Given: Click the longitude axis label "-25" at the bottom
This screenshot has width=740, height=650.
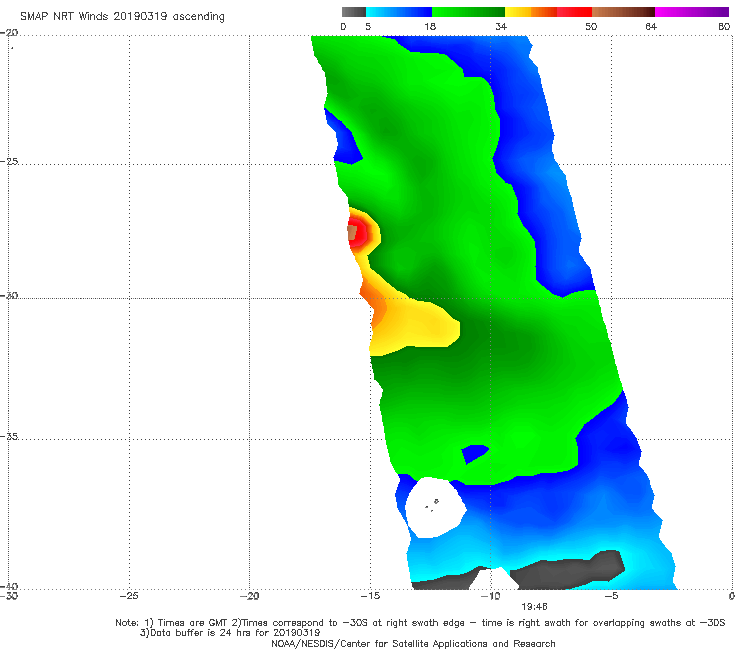Looking at the screenshot, I should (129, 596).
